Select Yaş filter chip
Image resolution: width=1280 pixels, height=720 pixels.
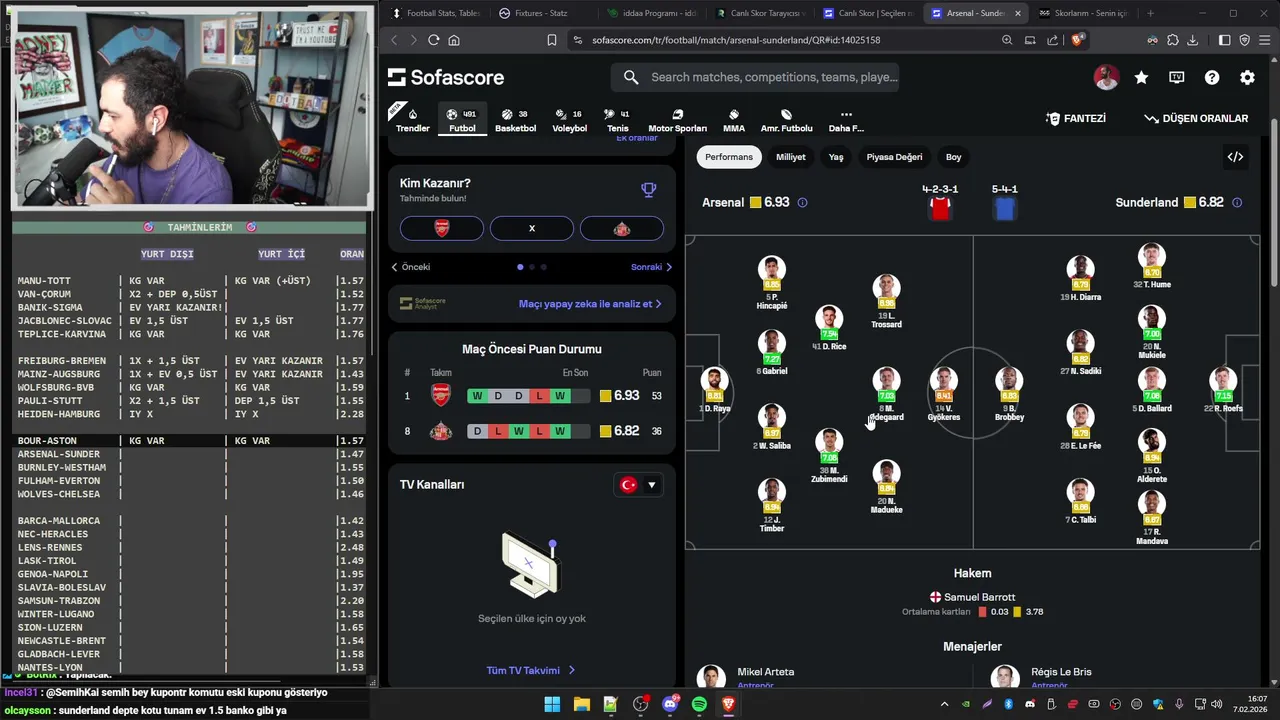836,157
